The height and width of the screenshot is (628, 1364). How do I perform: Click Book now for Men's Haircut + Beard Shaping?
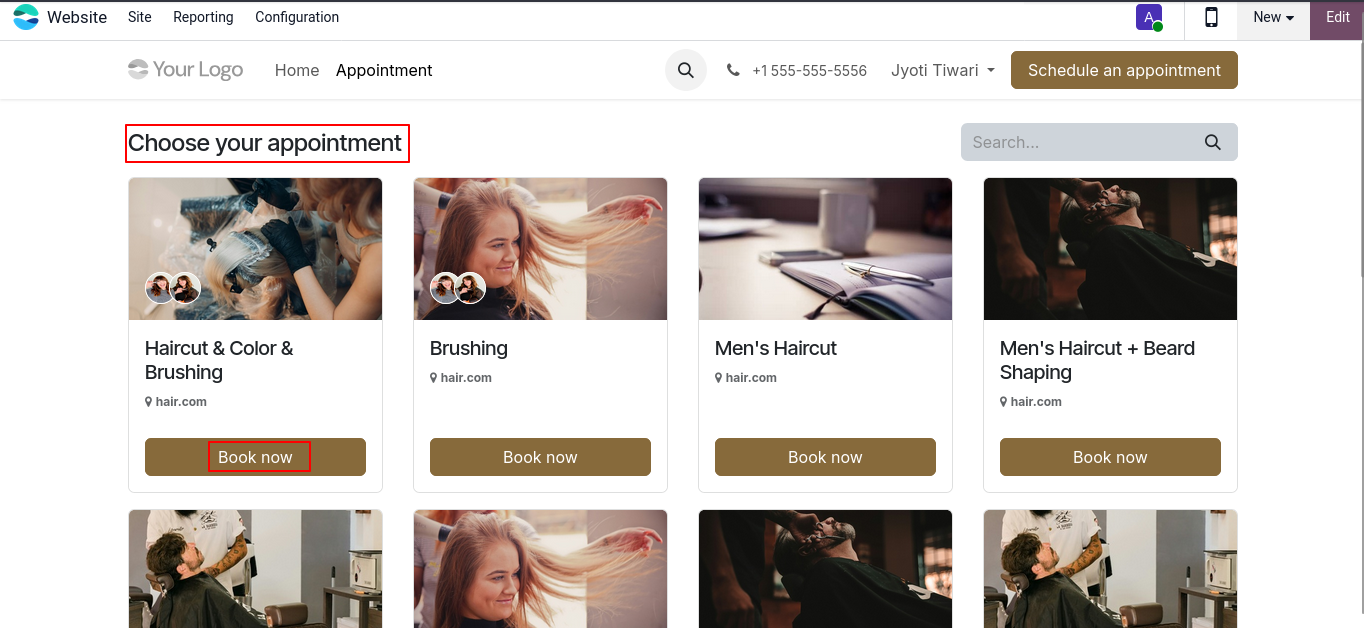(1110, 457)
